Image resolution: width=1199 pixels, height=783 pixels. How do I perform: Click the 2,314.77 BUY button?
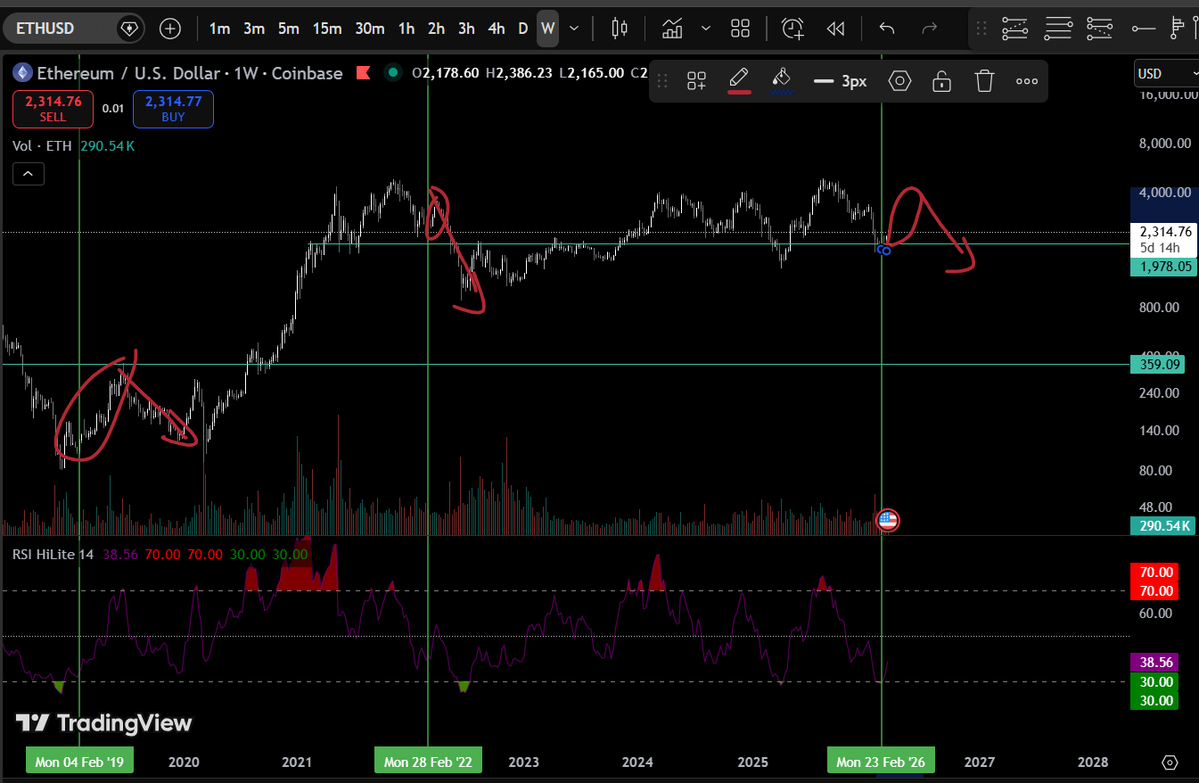point(174,109)
